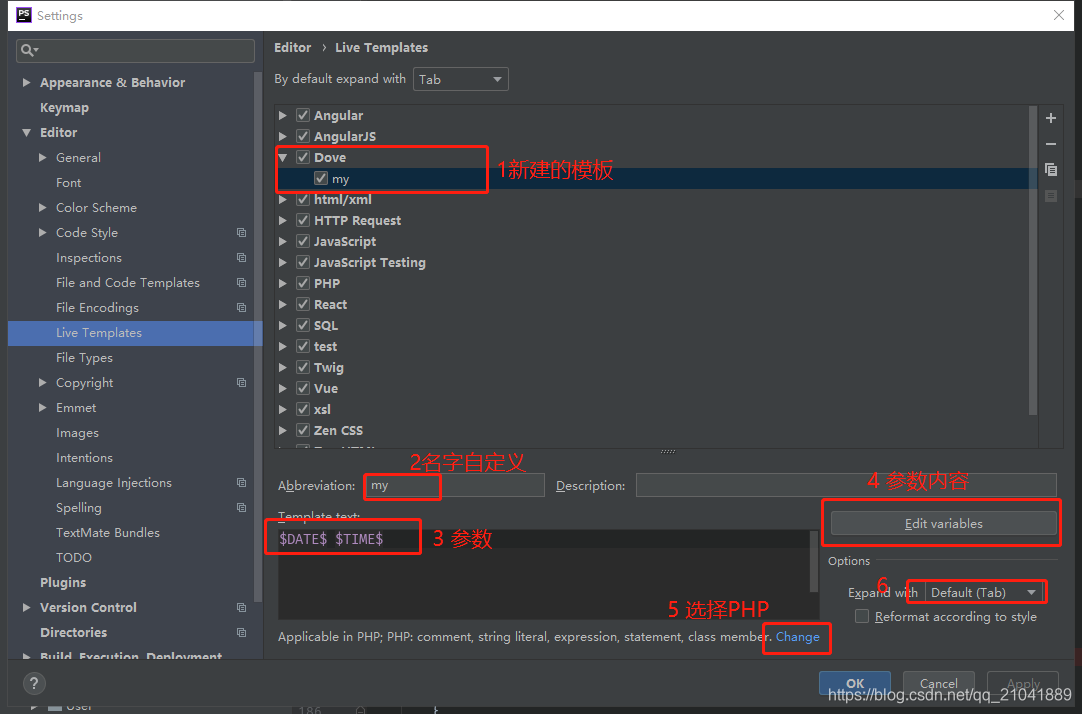This screenshot has height=714, width=1082.
Task: Collapse the Dove template group
Action: [283, 157]
